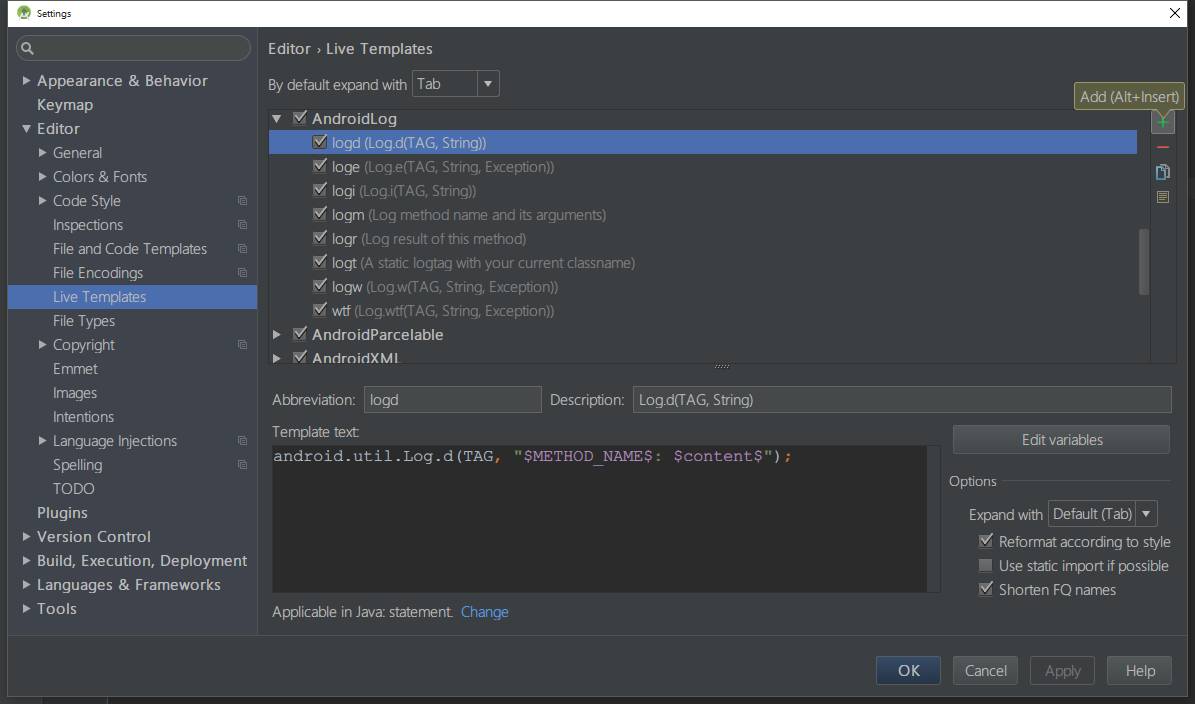The image size is (1195, 704).
Task: Click the Help button
Action: tap(1140, 670)
